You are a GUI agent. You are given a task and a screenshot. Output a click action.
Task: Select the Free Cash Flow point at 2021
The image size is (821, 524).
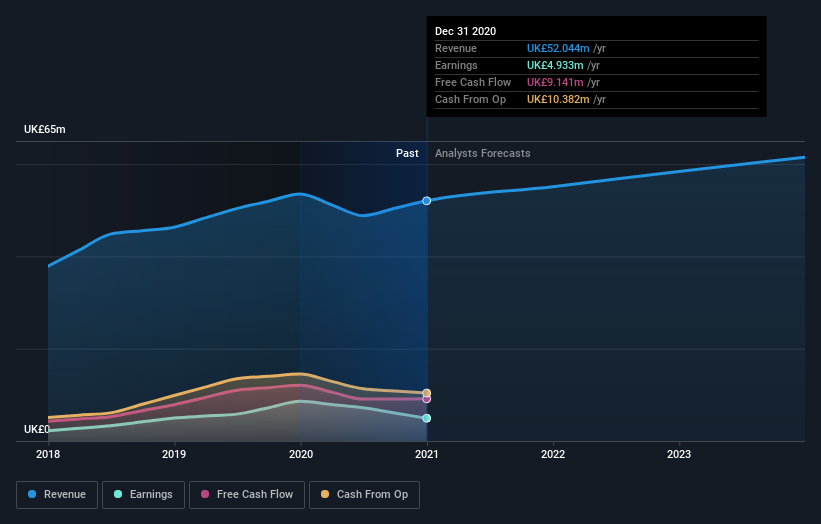427,399
